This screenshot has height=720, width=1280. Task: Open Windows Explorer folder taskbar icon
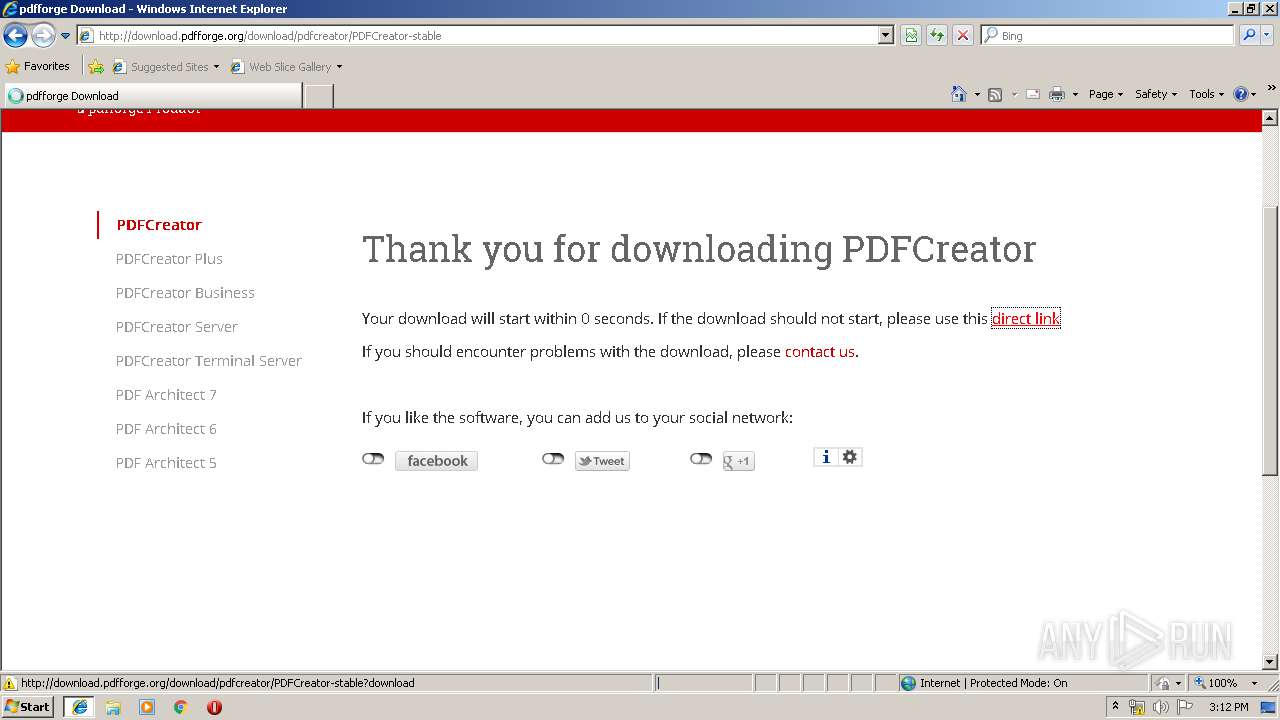point(113,707)
